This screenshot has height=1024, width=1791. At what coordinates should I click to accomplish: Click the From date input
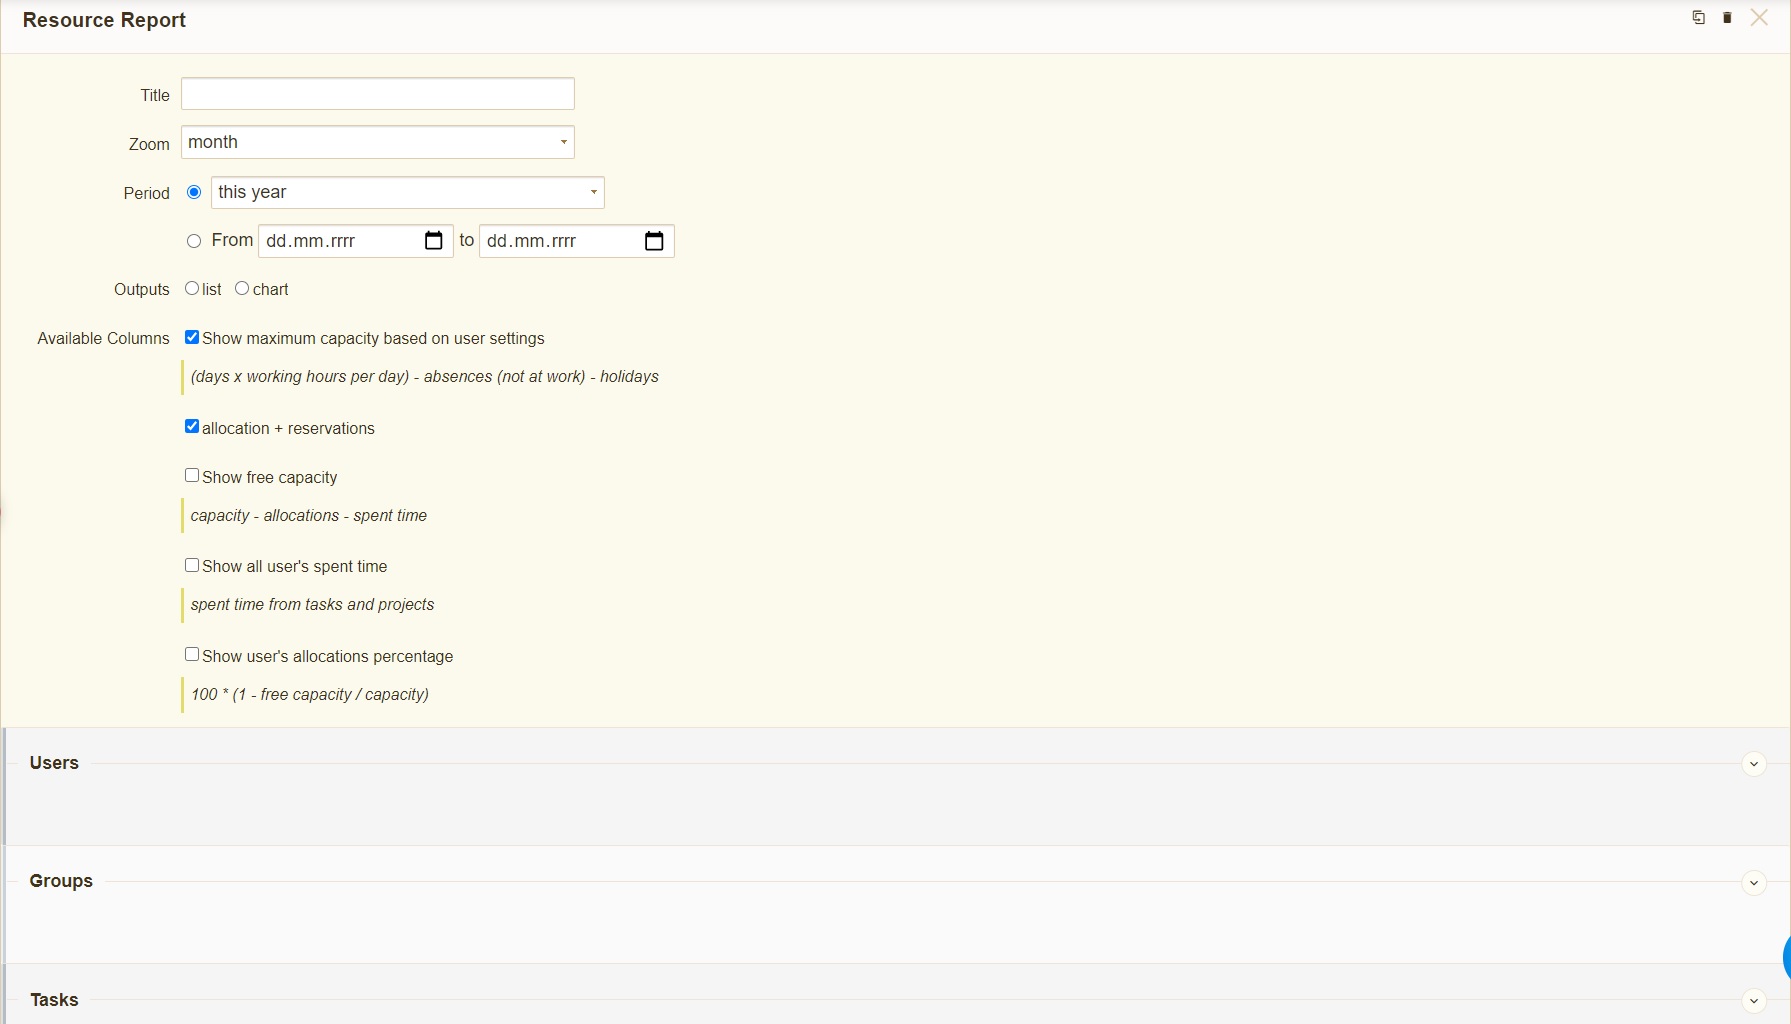coord(356,241)
